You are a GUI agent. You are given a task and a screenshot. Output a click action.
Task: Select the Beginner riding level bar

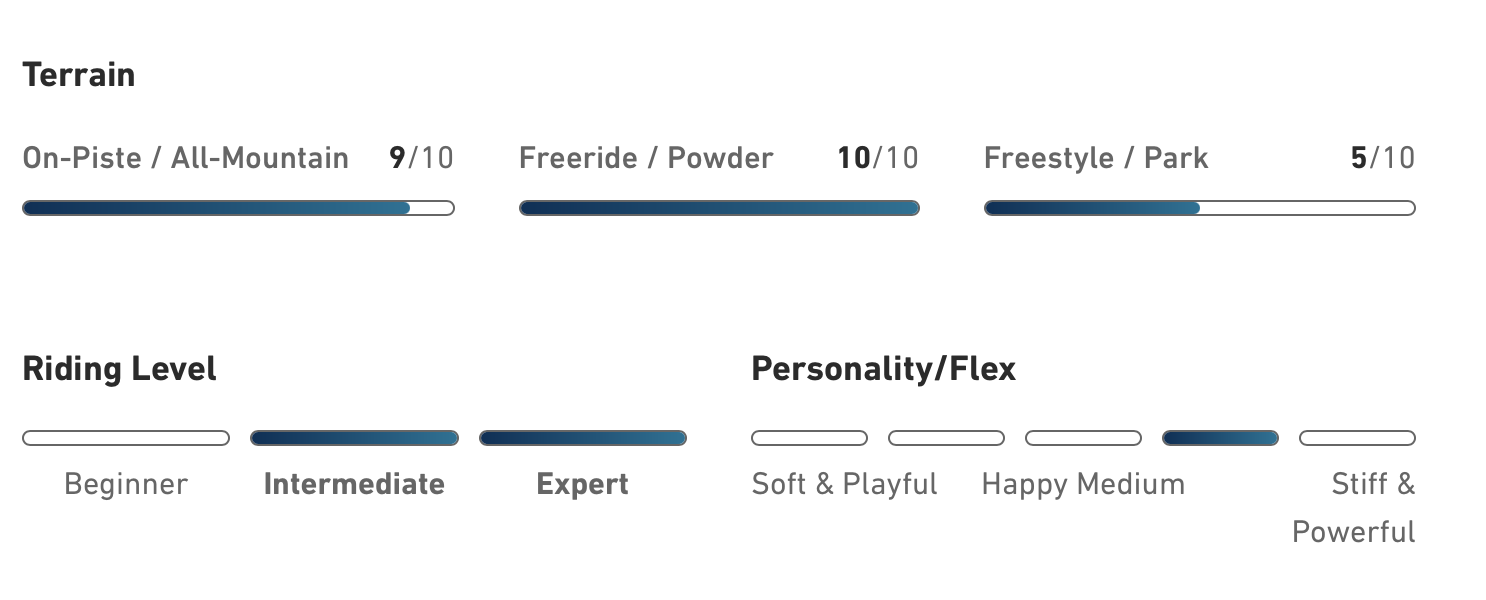126,438
